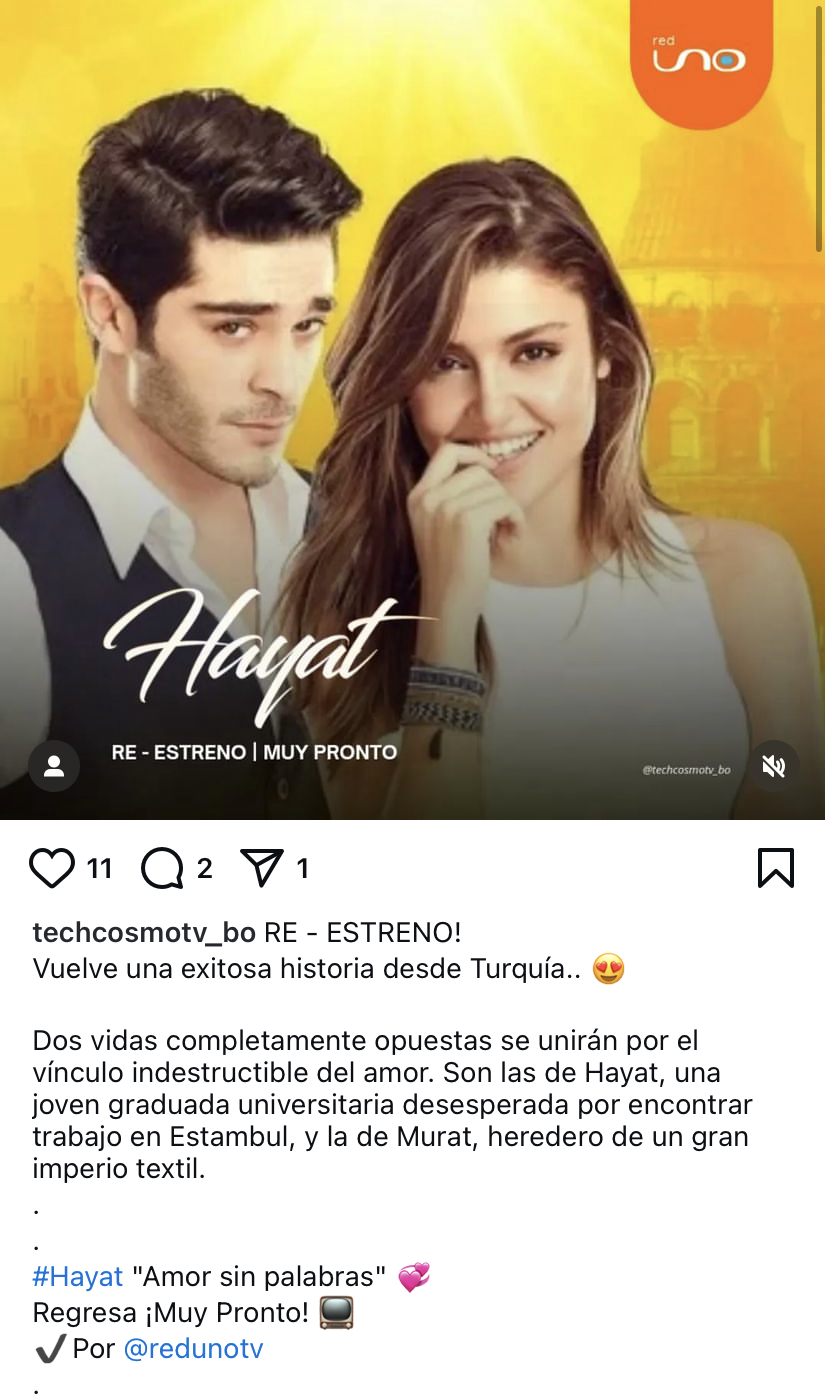Click the television emoji after Muy Pronto

[336, 1313]
